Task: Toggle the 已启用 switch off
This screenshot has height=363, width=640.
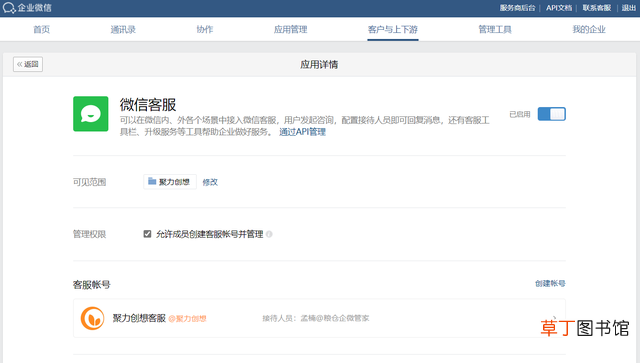Action: click(x=551, y=114)
